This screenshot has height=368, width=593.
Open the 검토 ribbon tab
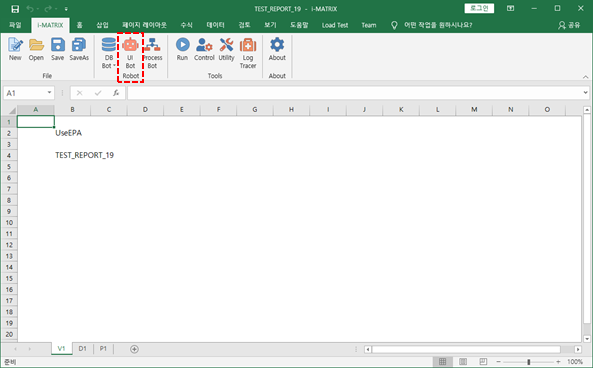244,25
